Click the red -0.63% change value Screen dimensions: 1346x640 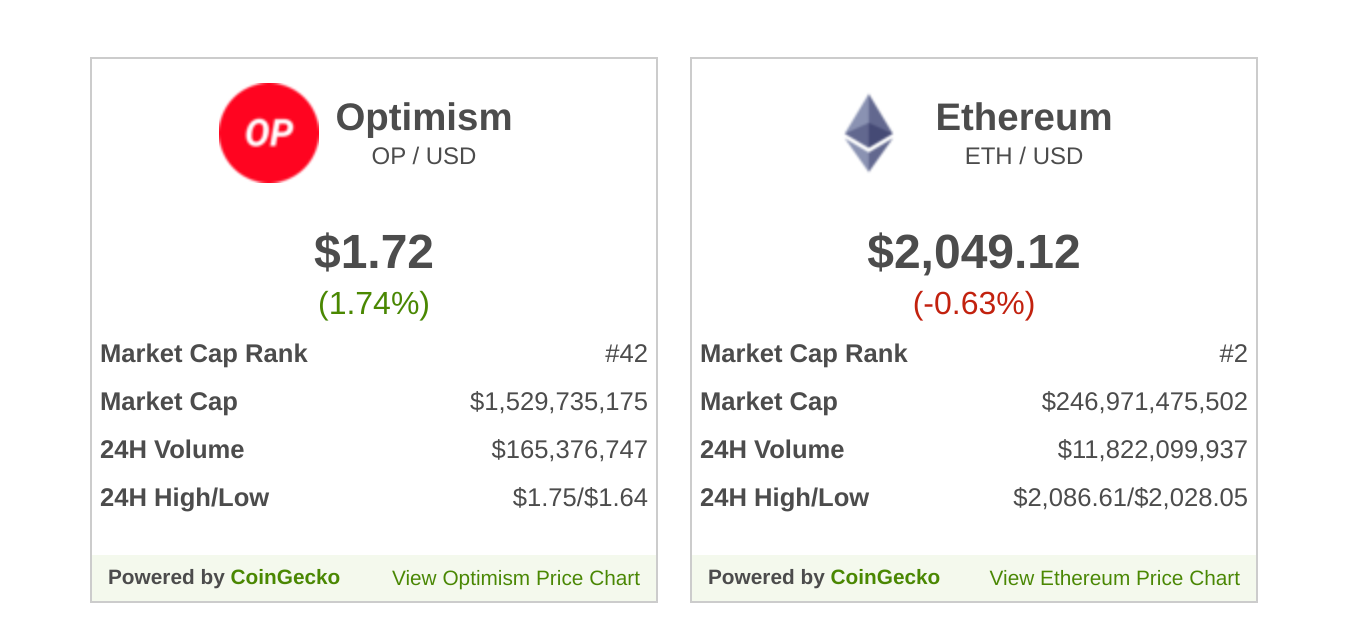pyautogui.click(x=973, y=303)
